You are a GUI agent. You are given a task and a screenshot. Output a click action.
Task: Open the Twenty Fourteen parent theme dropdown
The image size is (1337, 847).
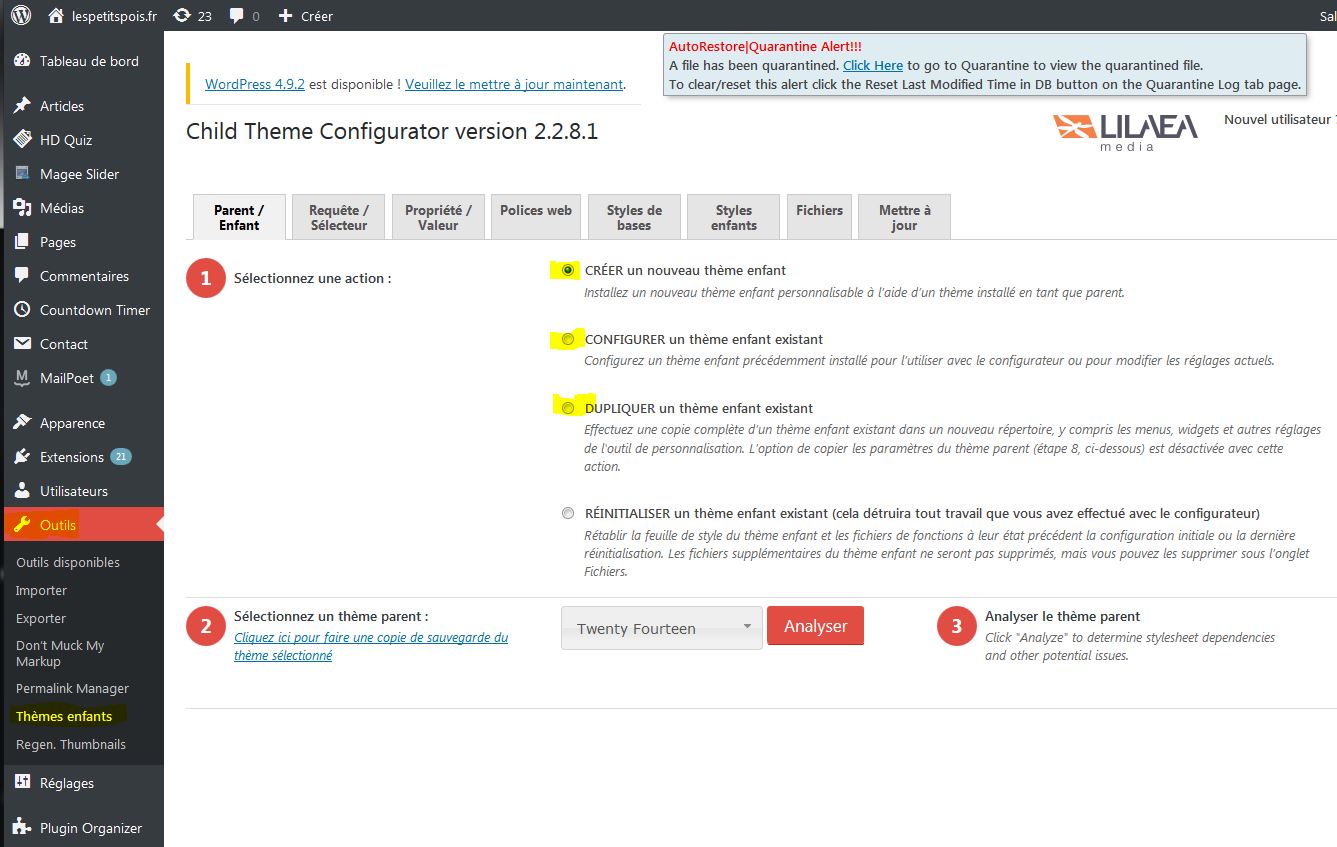661,628
